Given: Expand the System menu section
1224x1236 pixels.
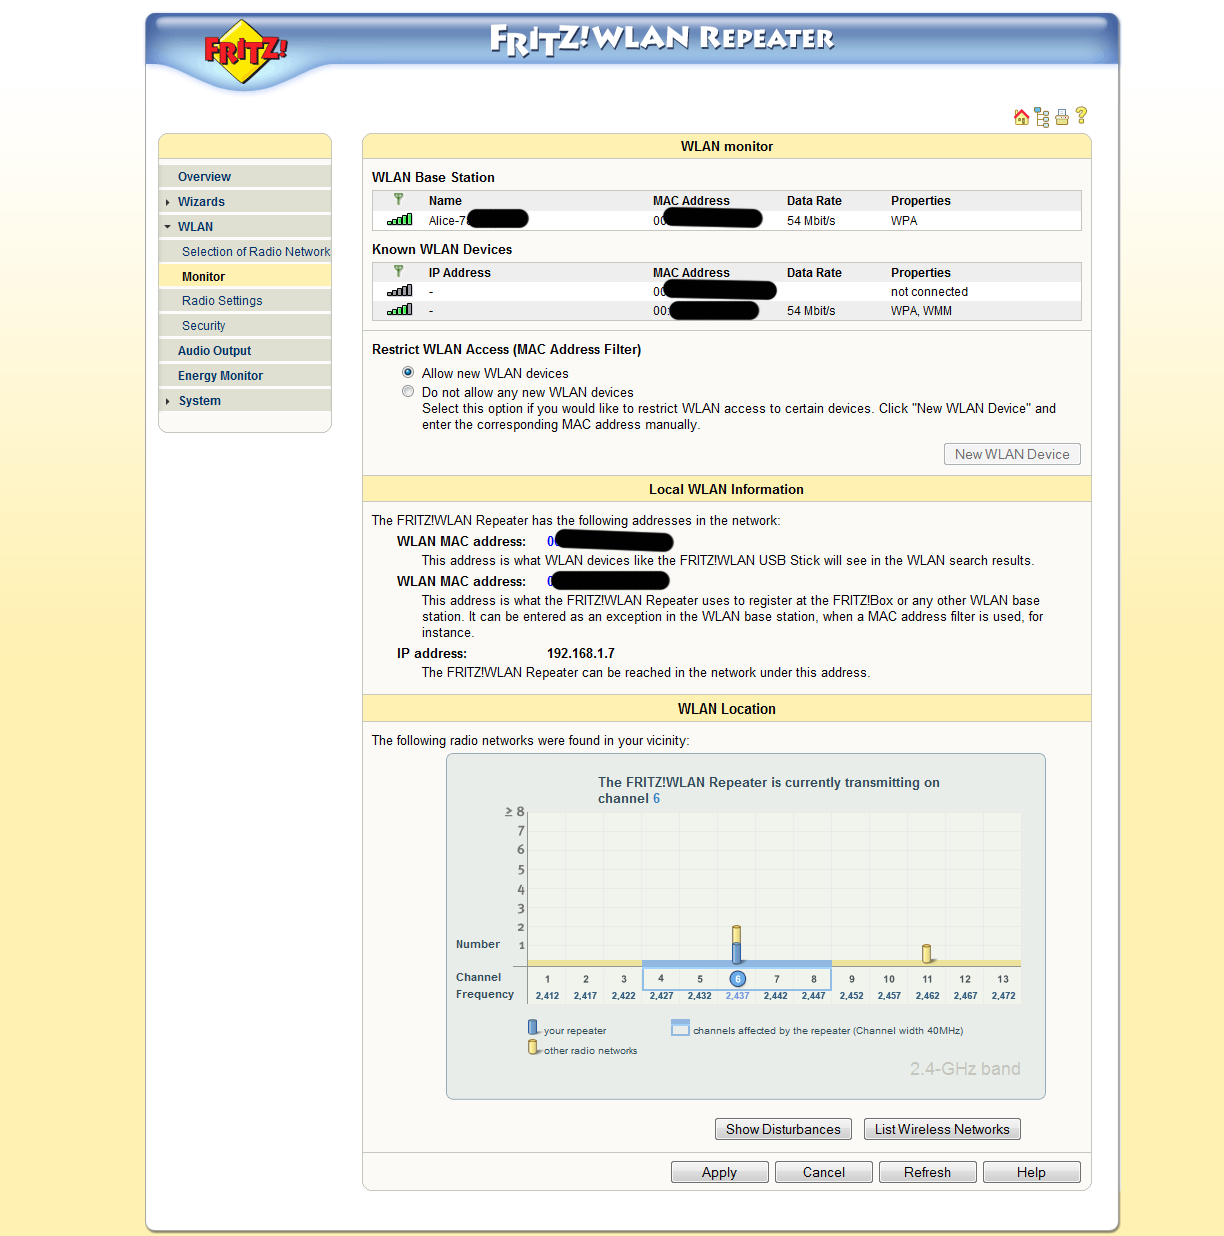Looking at the screenshot, I should [x=199, y=401].
